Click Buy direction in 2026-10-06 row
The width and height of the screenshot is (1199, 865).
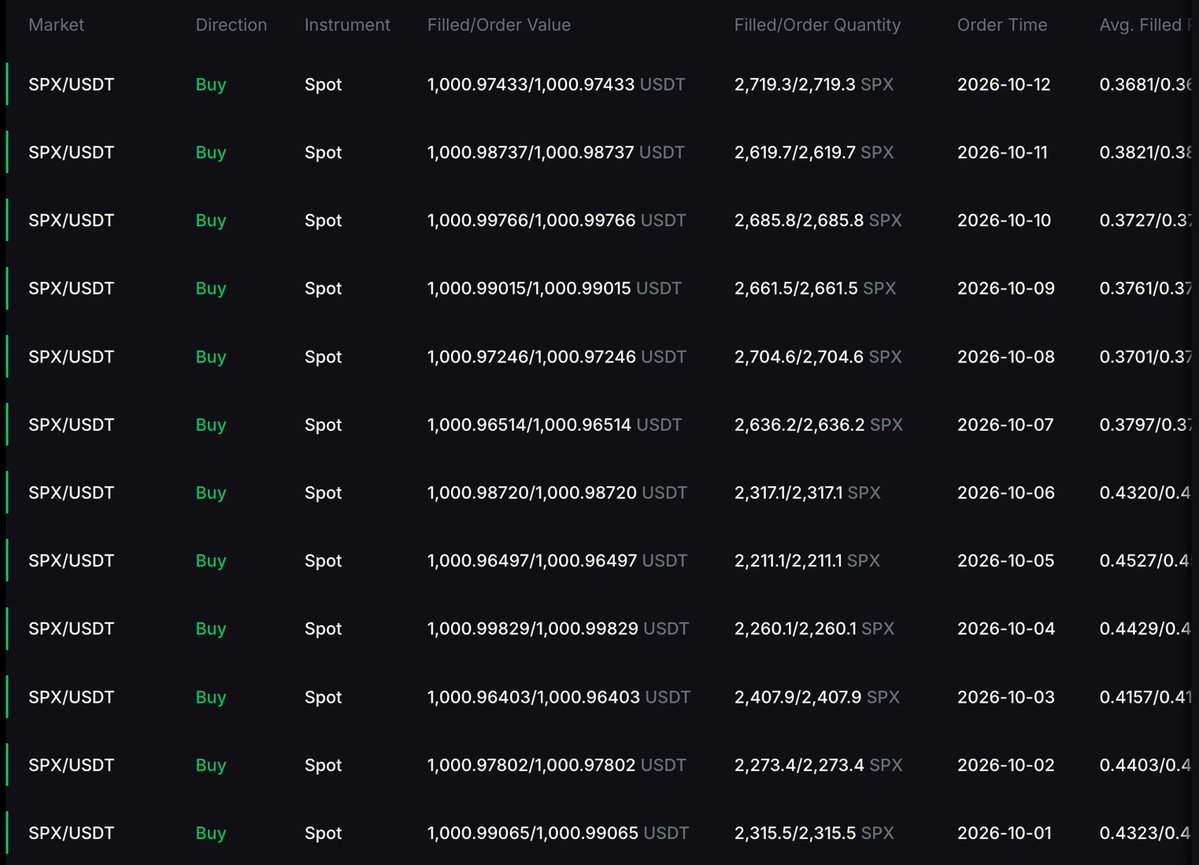coord(211,493)
